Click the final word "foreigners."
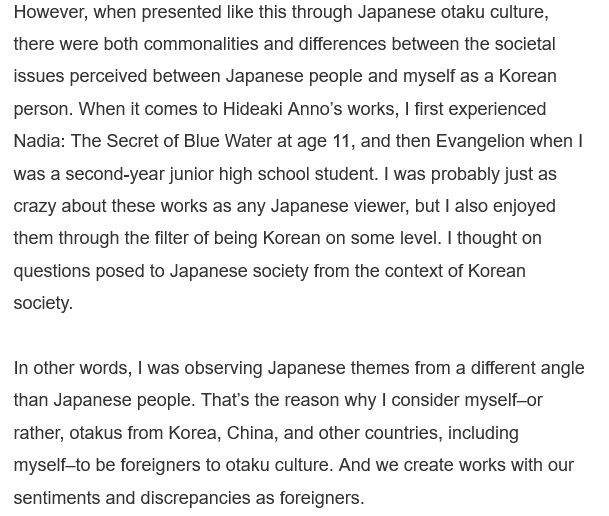Screen dimensions: 609x516 coord(322,498)
